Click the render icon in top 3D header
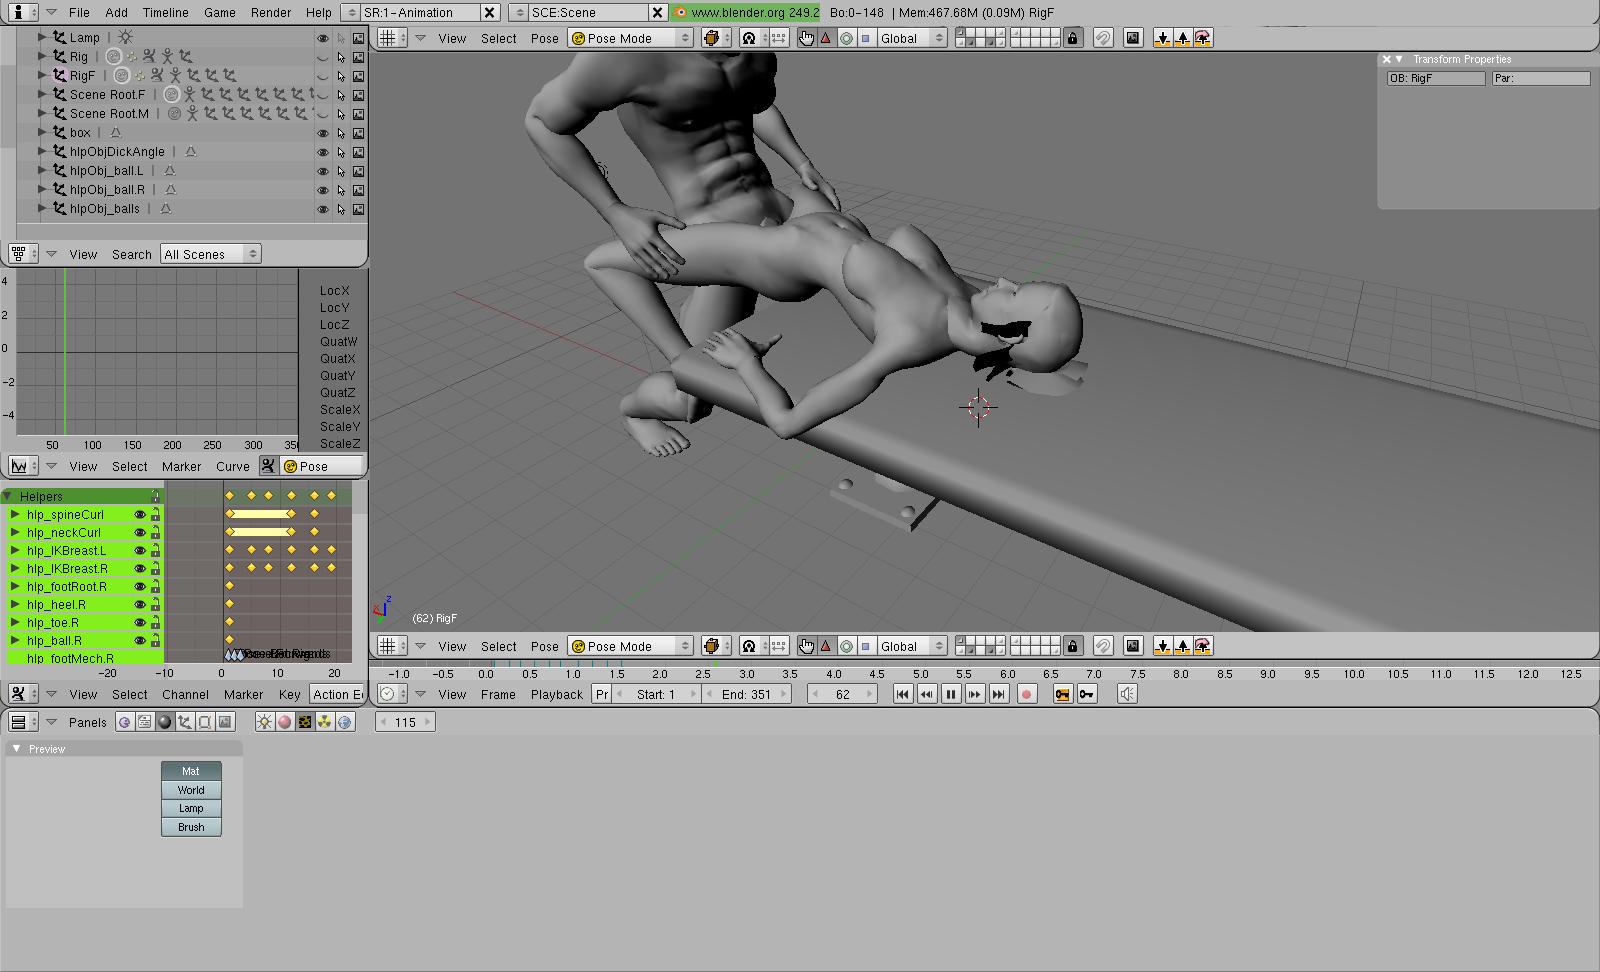 click(x=1132, y=38)
